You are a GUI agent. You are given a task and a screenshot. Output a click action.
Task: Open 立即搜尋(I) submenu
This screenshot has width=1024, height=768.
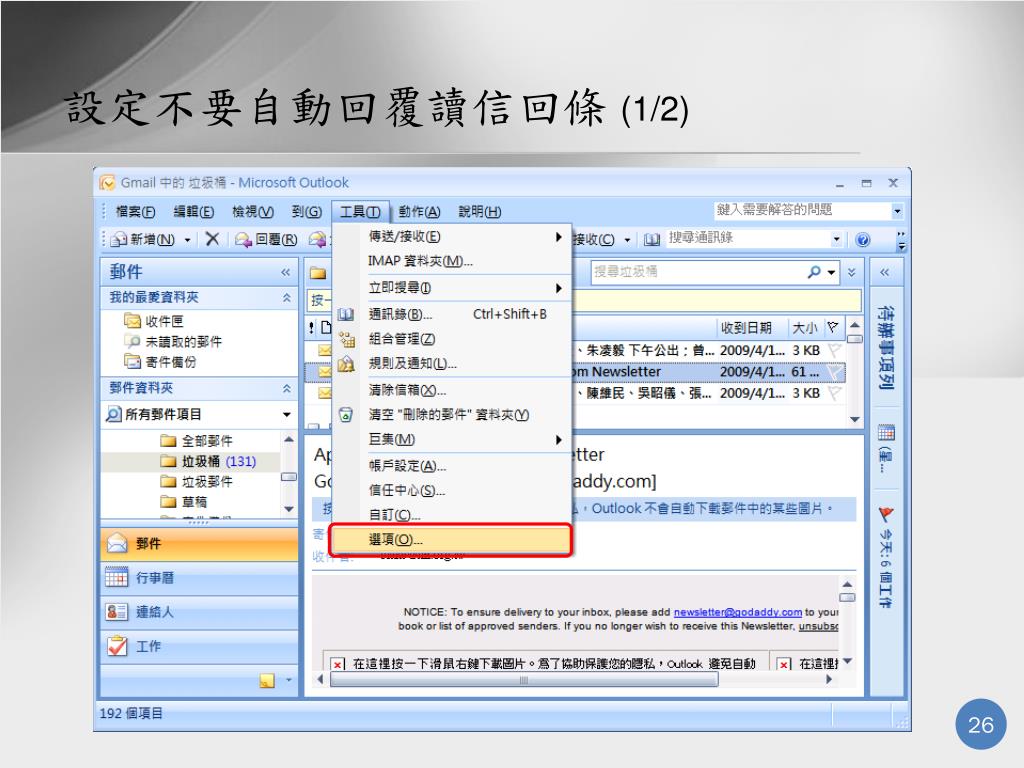(451, 288)
